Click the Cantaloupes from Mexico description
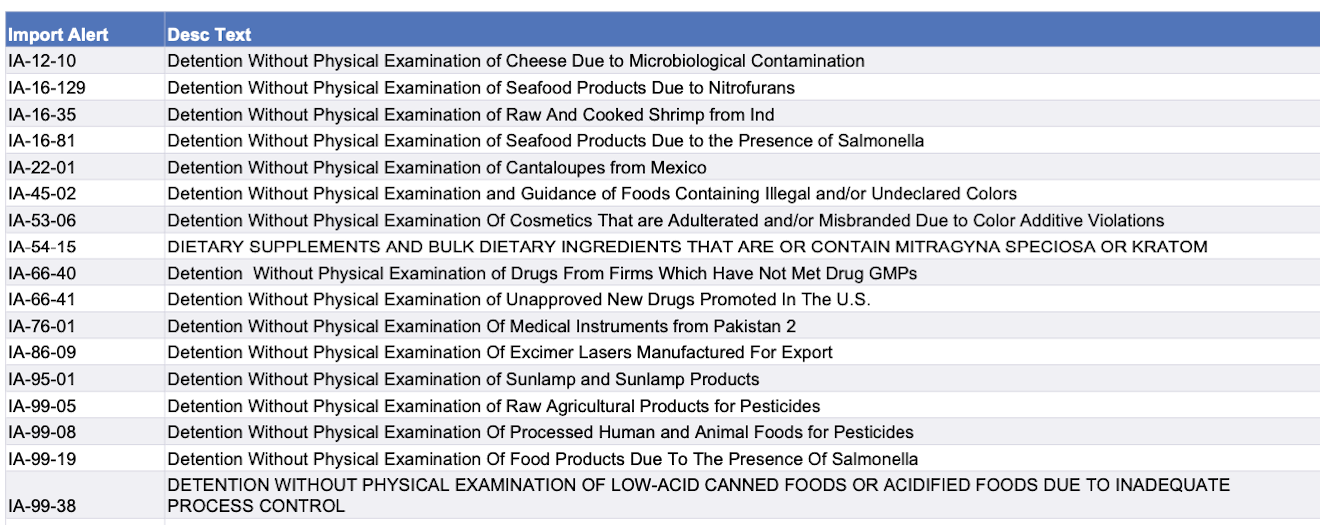The width and height of the screenshot is (1320, 525). click(742, 167)
